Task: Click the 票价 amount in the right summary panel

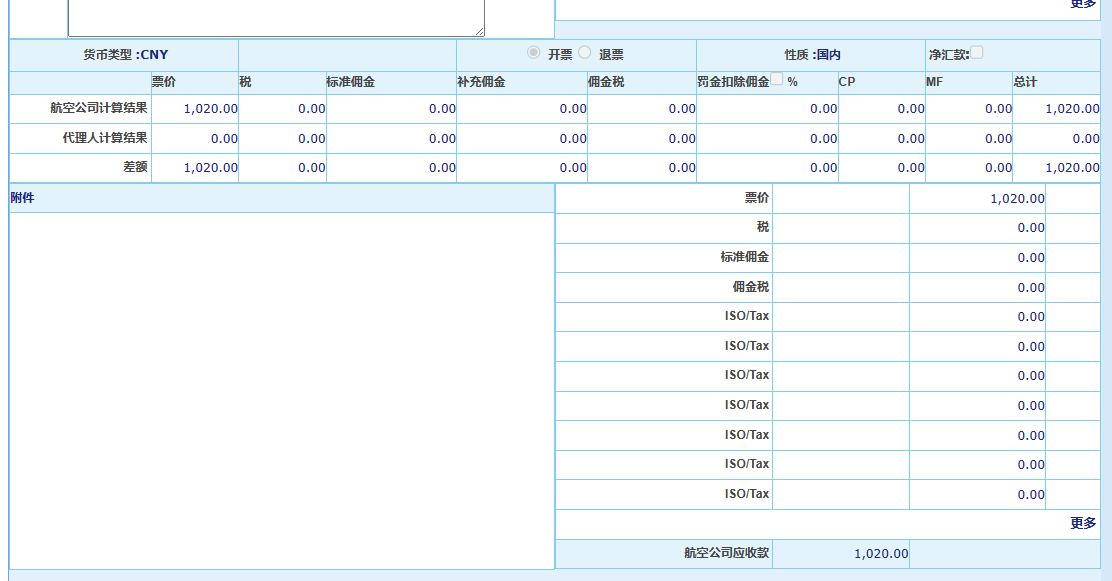Action: coord(1017,199)
